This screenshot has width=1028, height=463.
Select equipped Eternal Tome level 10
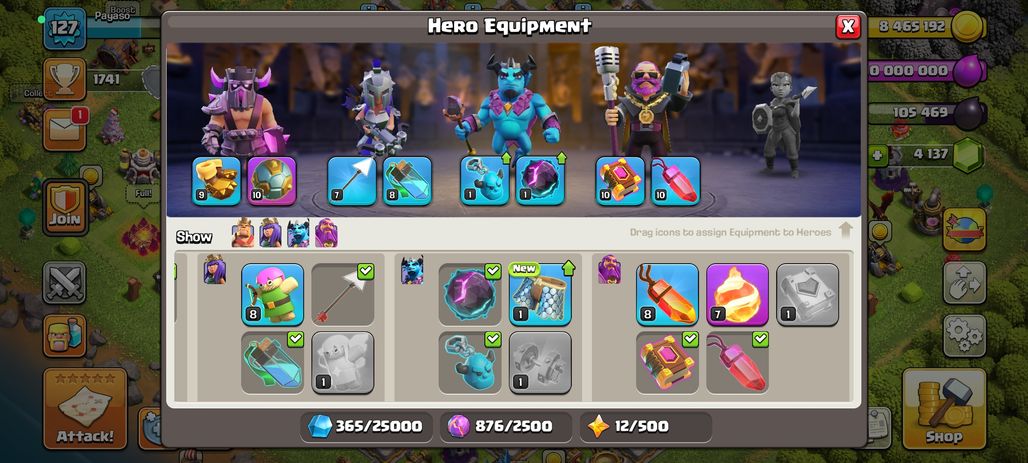(x=620, y=181)
